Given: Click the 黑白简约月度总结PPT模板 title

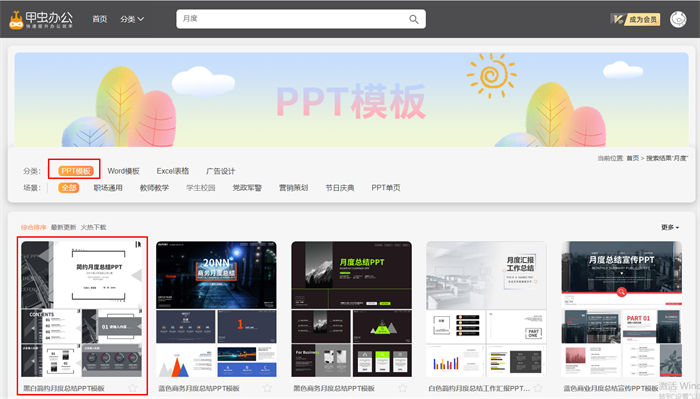Looking at the screenshot, I should [64, 388].
